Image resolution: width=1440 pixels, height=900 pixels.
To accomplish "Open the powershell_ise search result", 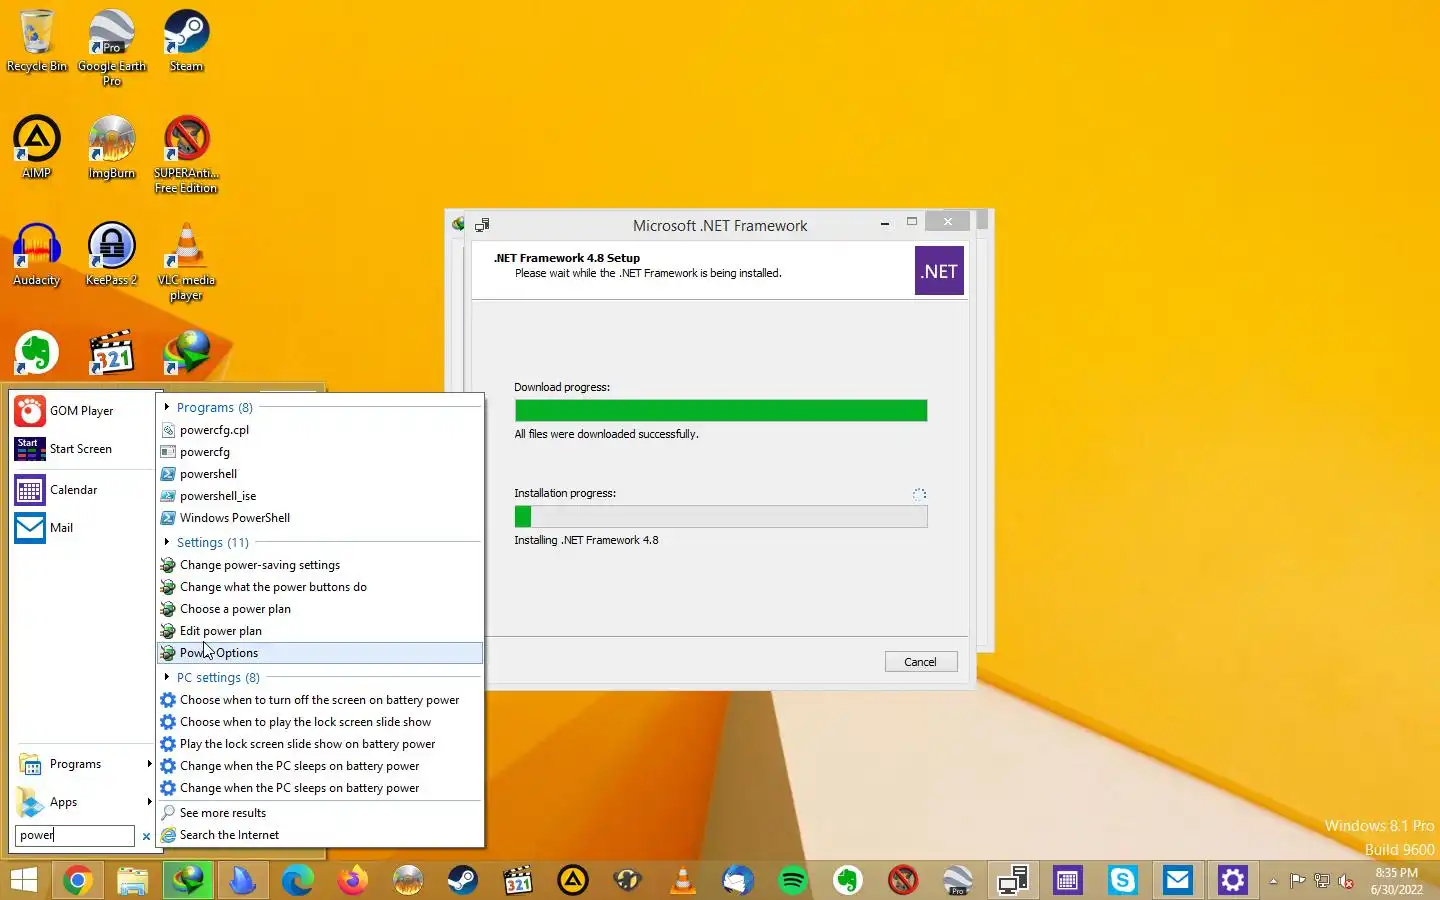I will (x=320, y=496).
